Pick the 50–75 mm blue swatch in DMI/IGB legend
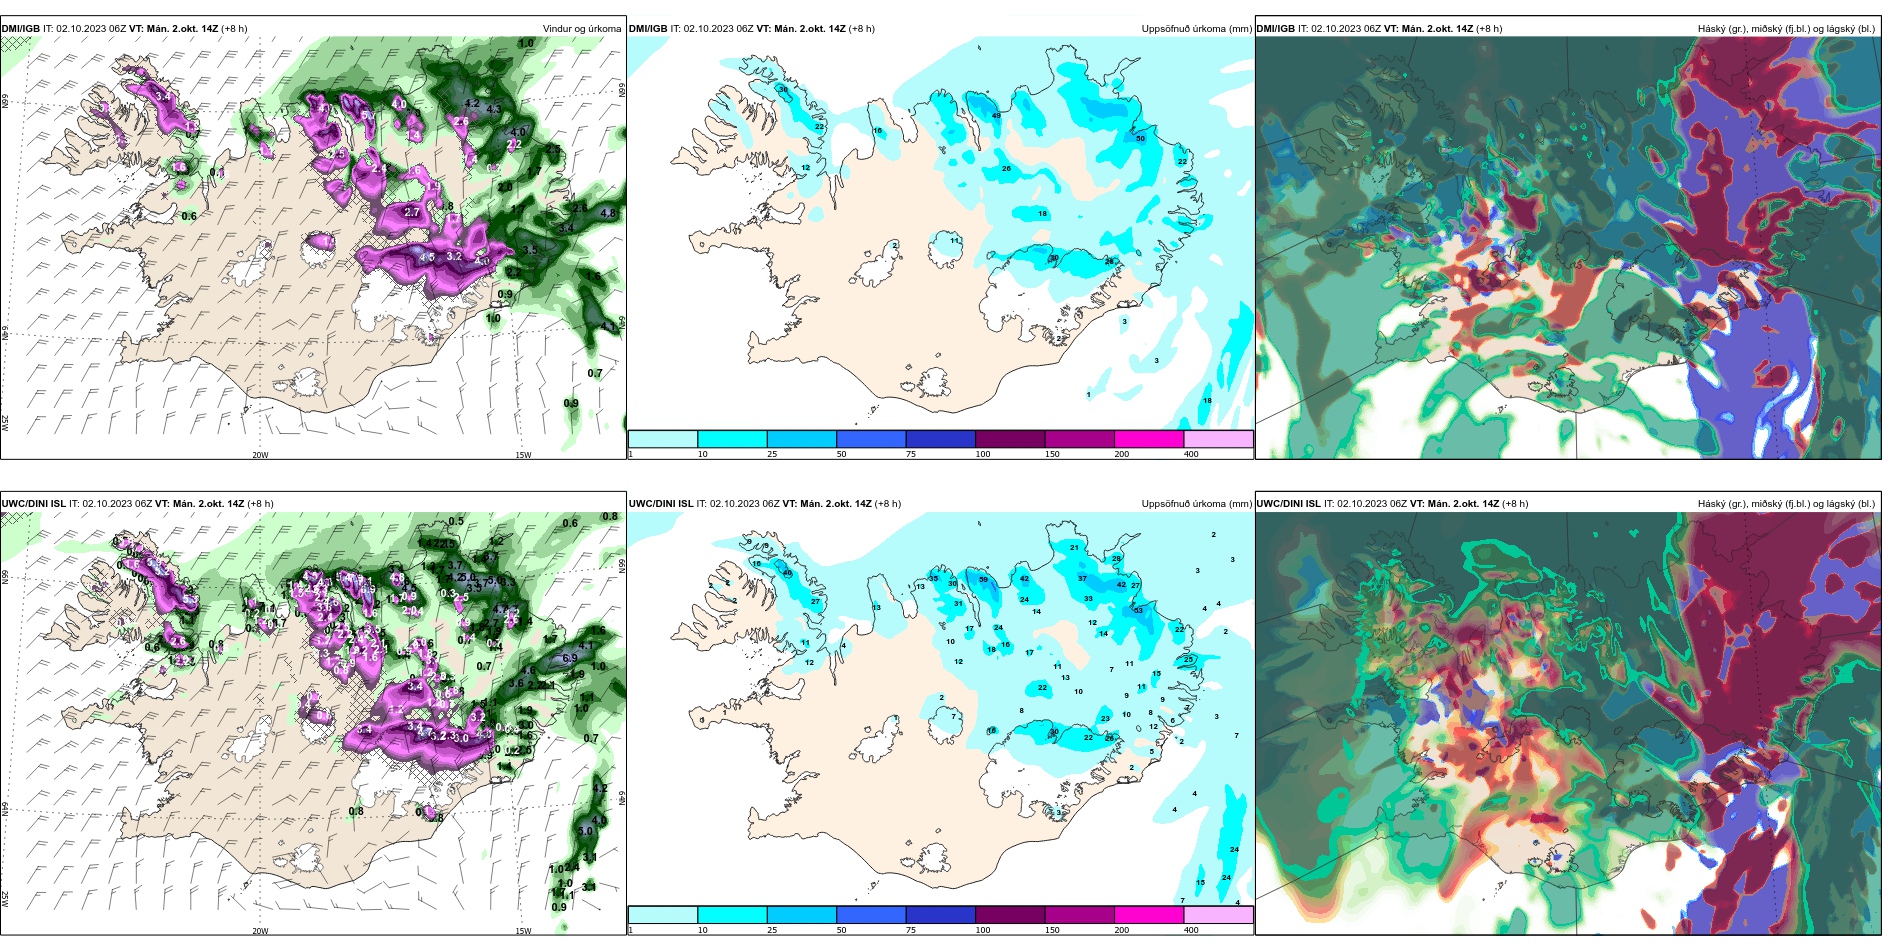Screen dimensions: 1900x950 coord(871,439)
